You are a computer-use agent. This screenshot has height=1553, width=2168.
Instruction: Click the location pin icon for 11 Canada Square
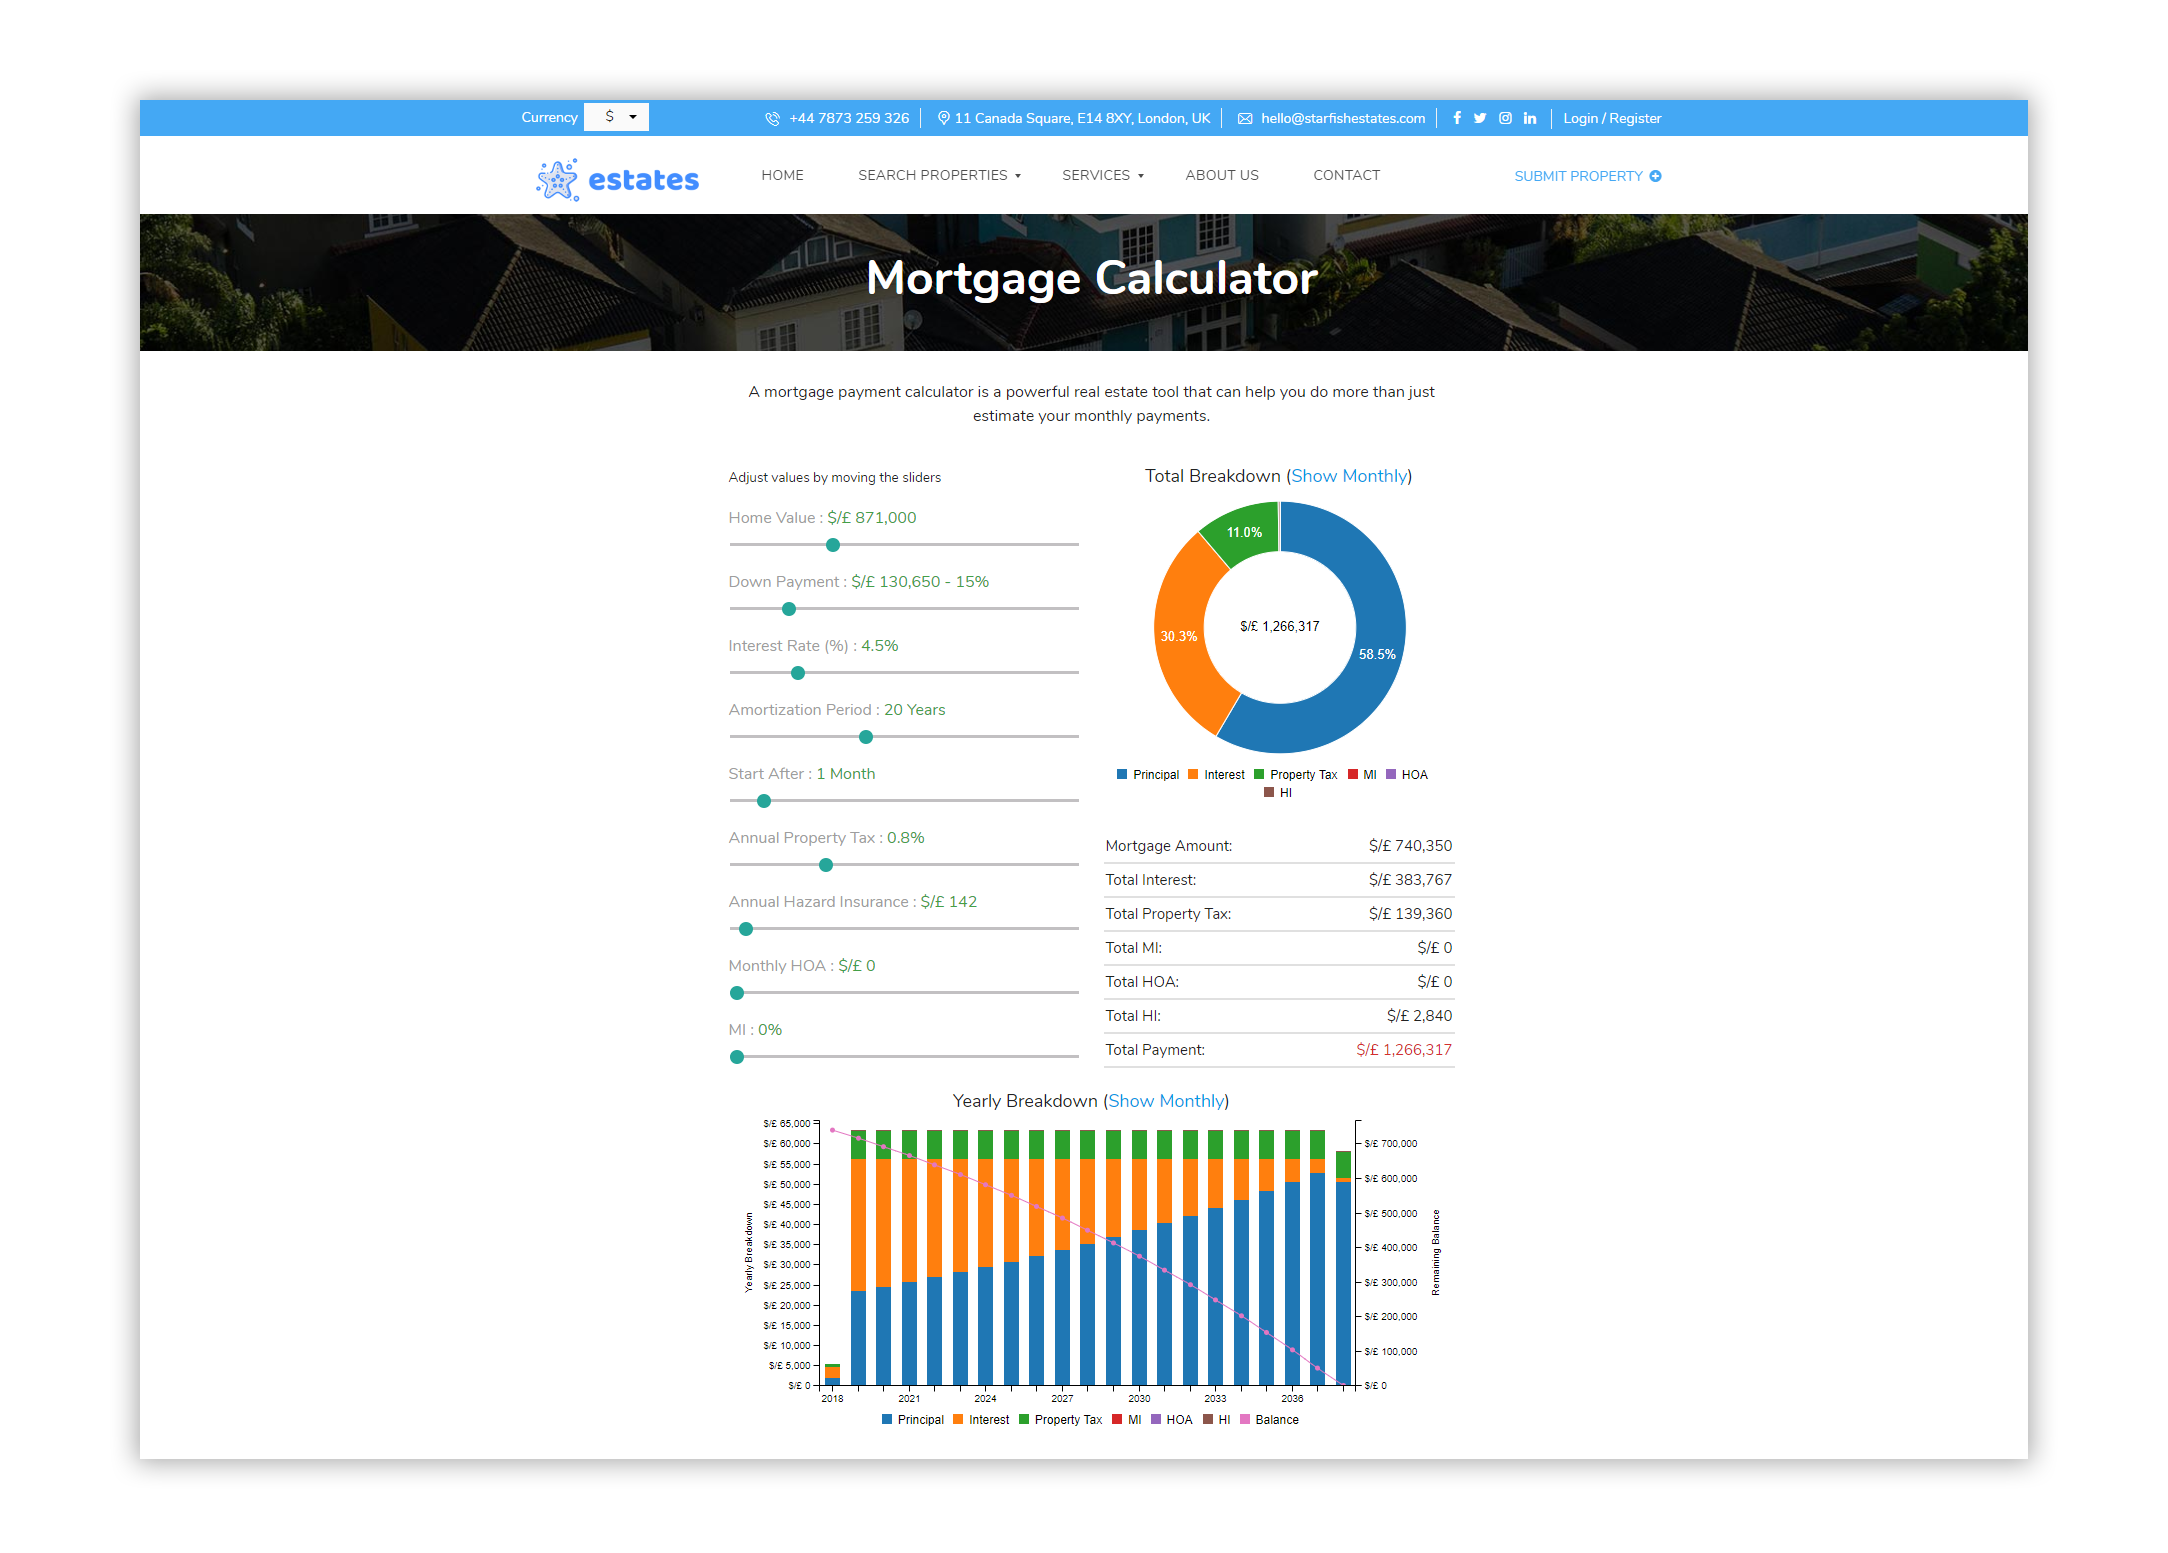[x=943, y=118]
